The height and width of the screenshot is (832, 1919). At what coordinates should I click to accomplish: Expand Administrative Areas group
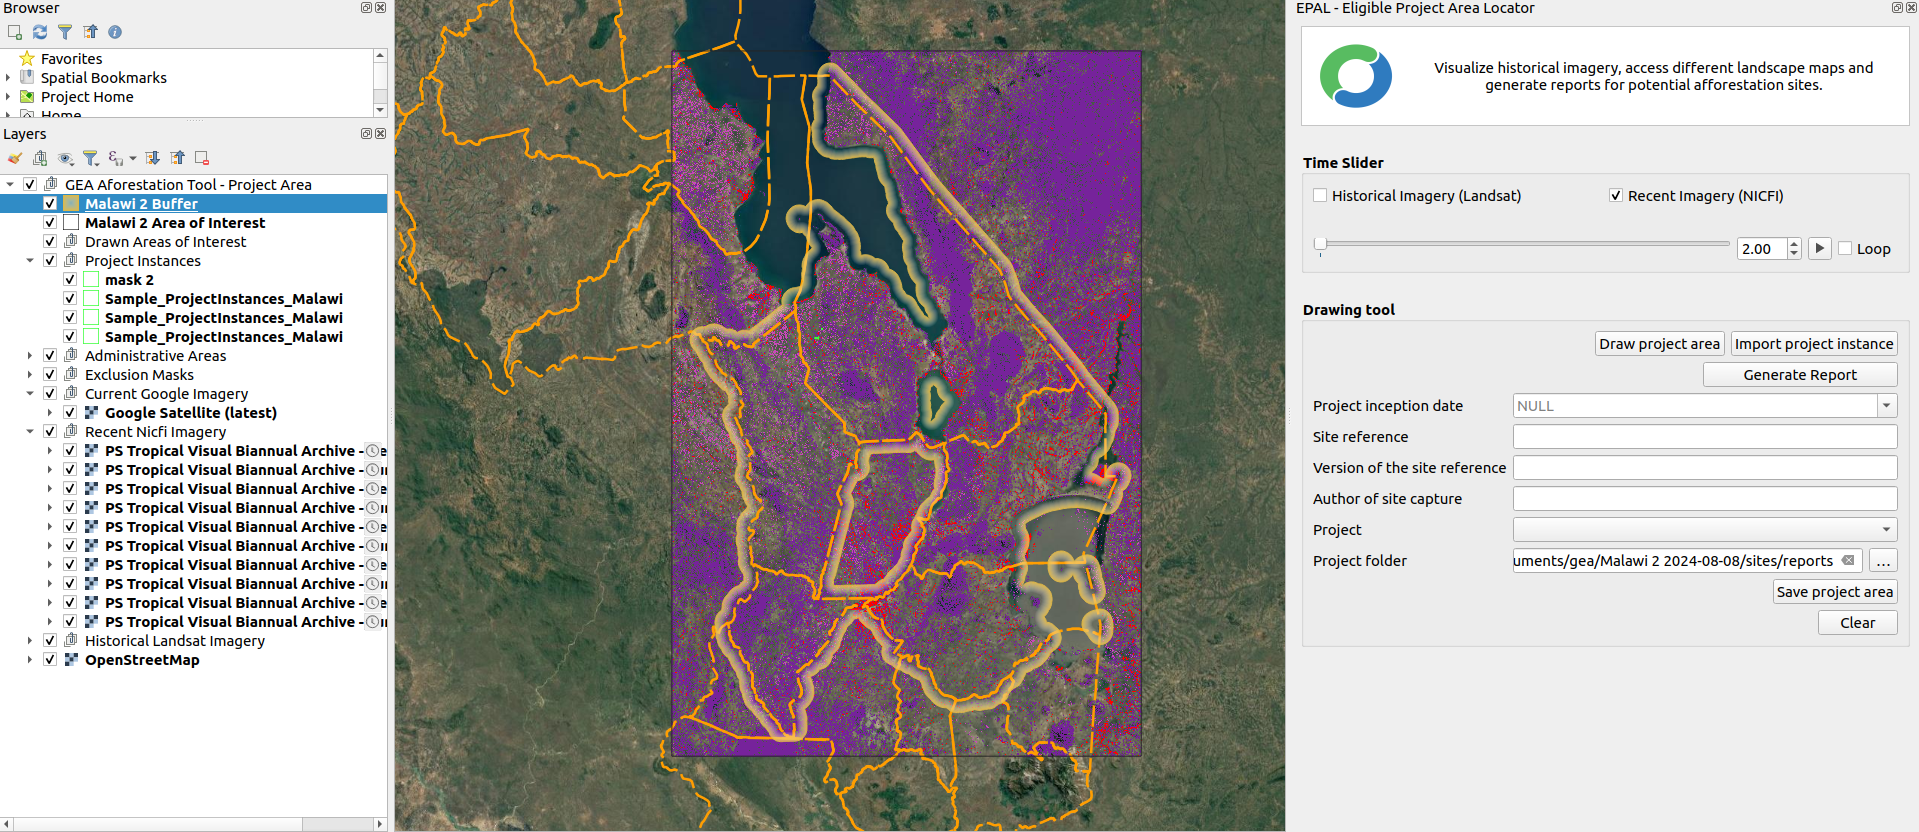point(30,356)
